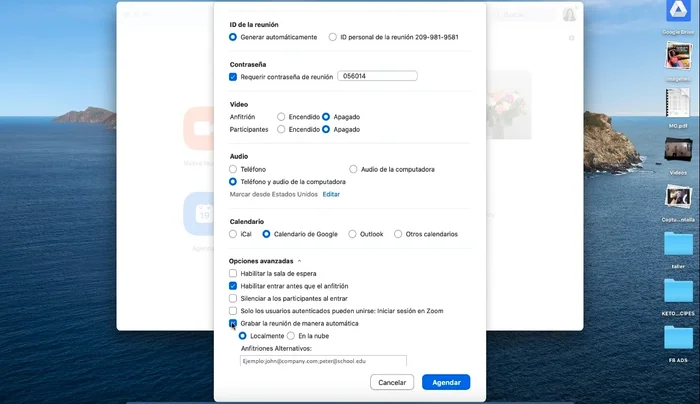Enable the waiting room checkbox

tap(233, 273)
